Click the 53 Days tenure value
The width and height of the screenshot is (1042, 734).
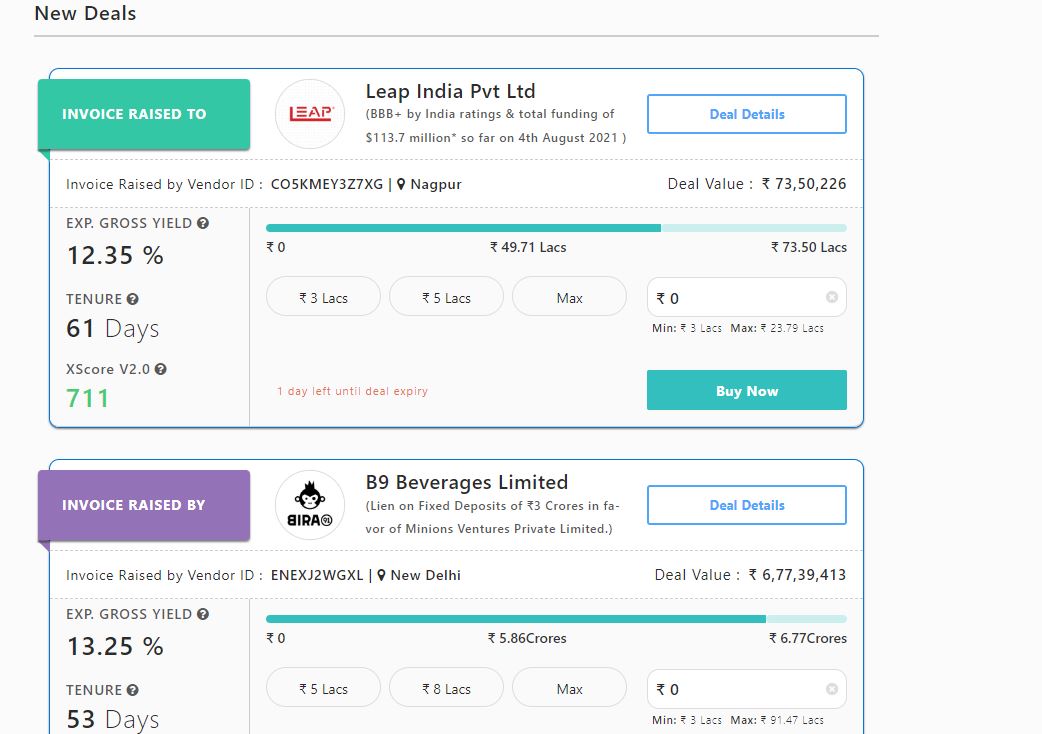(x=112, y=720)
